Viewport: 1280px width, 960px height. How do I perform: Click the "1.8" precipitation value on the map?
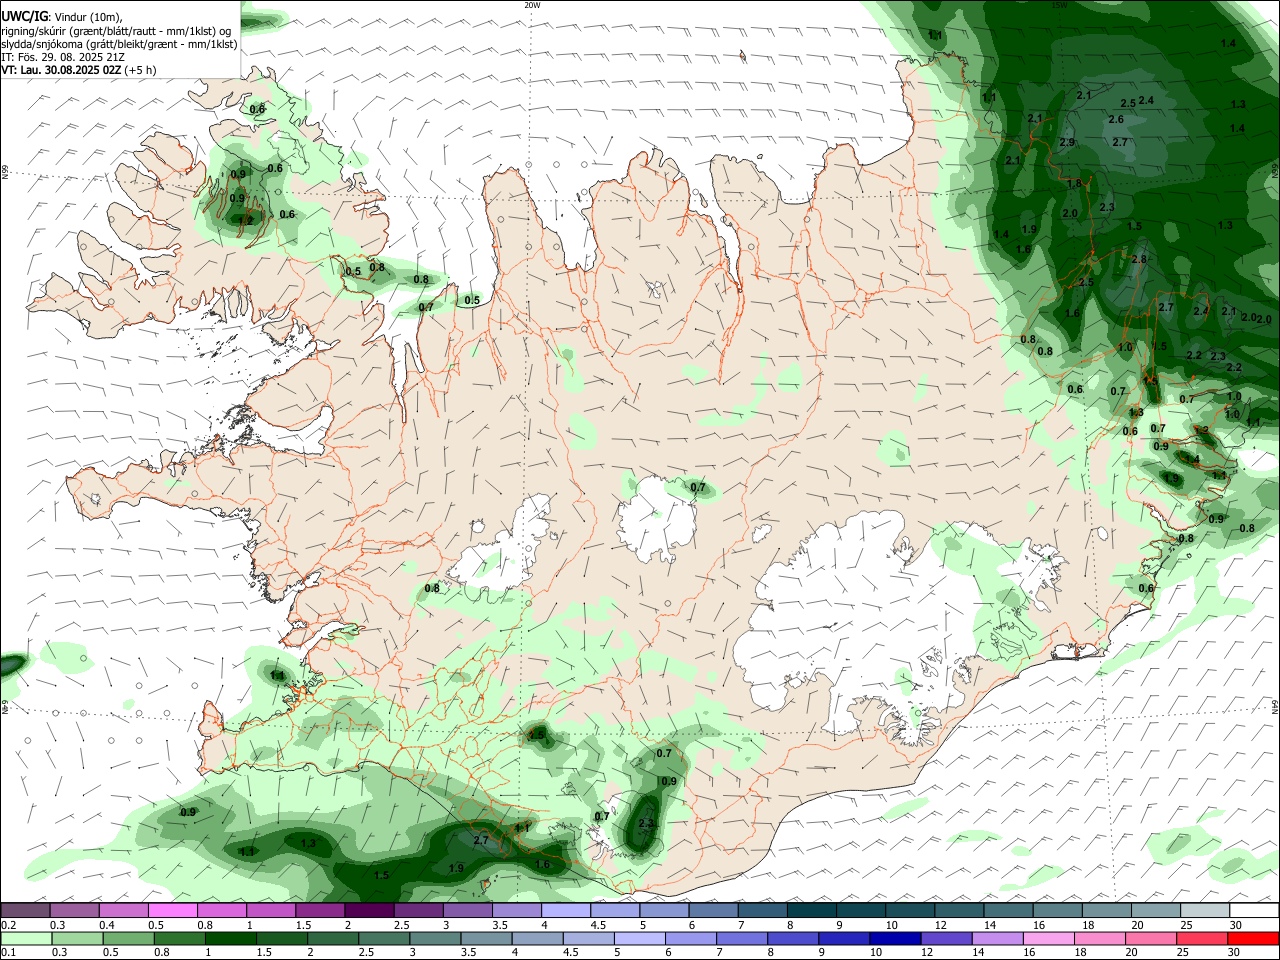click(1075, 184)
